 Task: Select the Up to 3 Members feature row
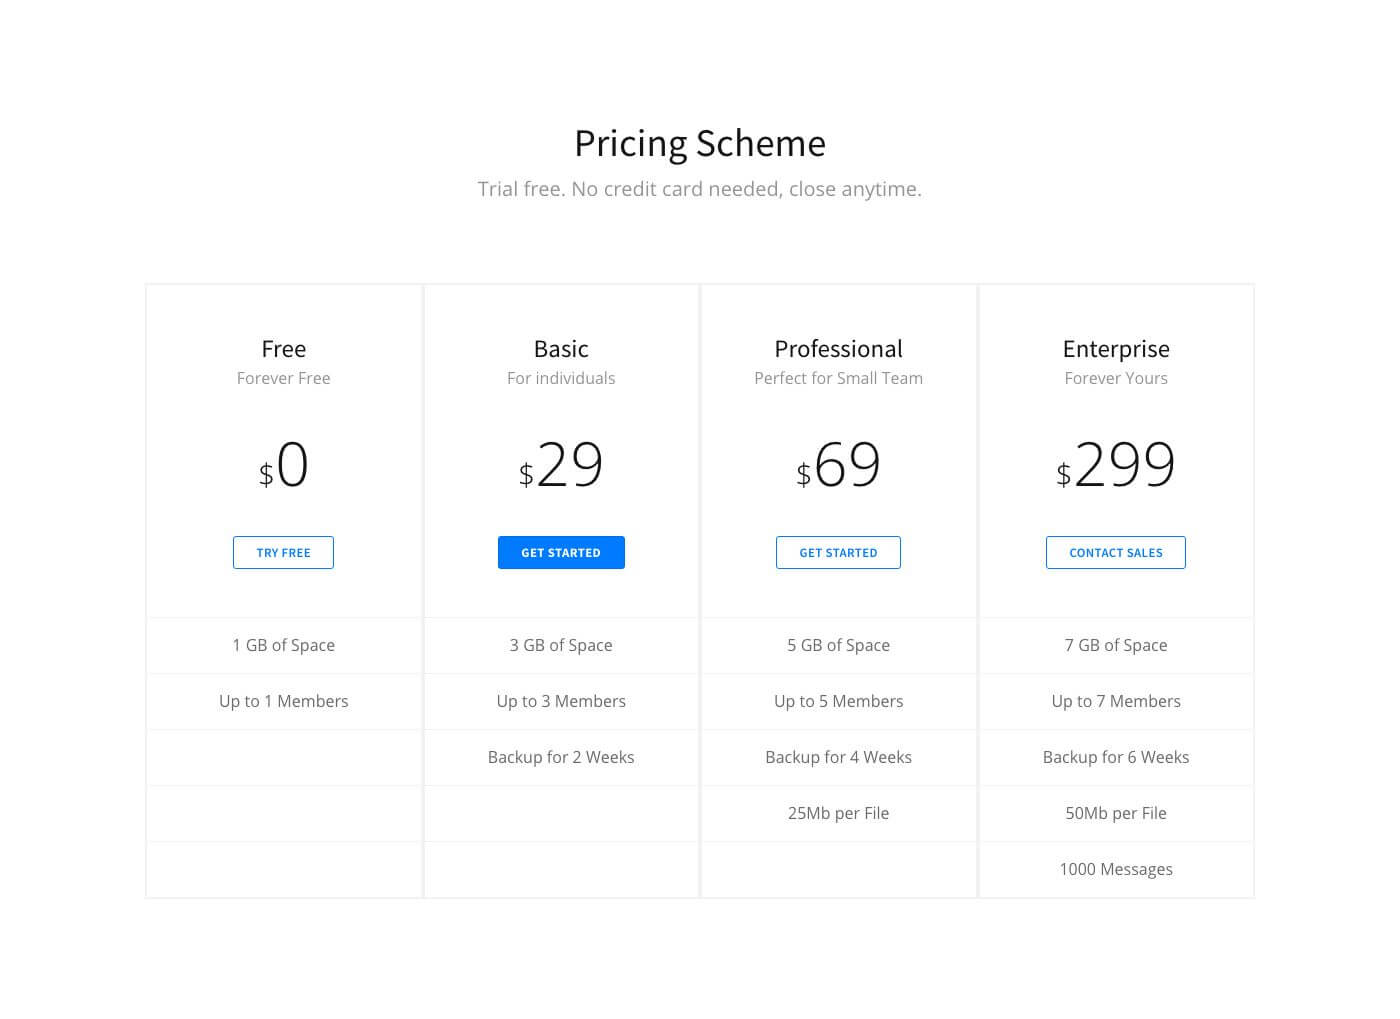561,701
